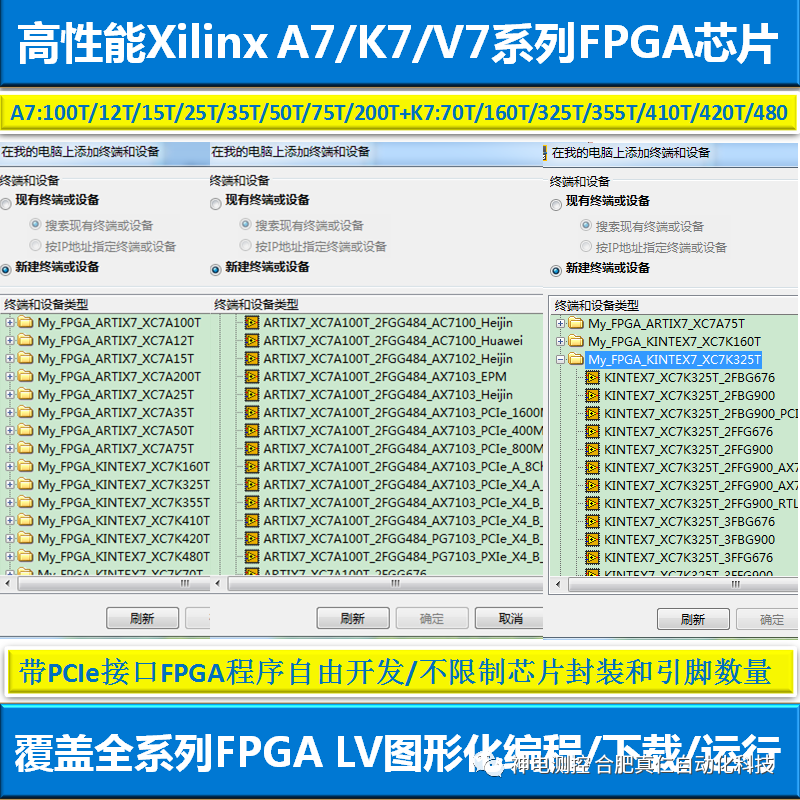Screen dimensions: 800x800
Task: Click folder icon of My_FPGA_ARTIX7_XC7A100T
Action: click(25, 322)
